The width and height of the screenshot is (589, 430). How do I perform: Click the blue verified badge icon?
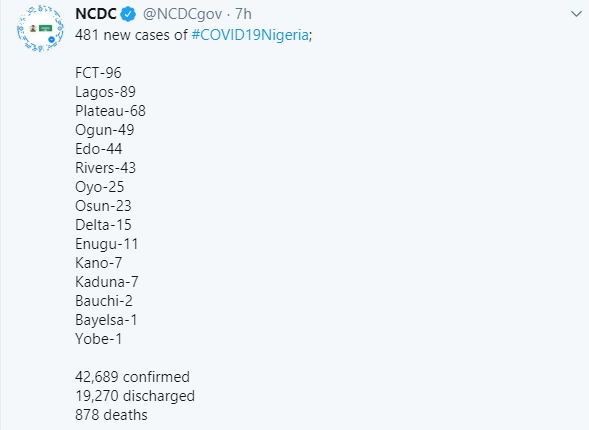(128, 14)
